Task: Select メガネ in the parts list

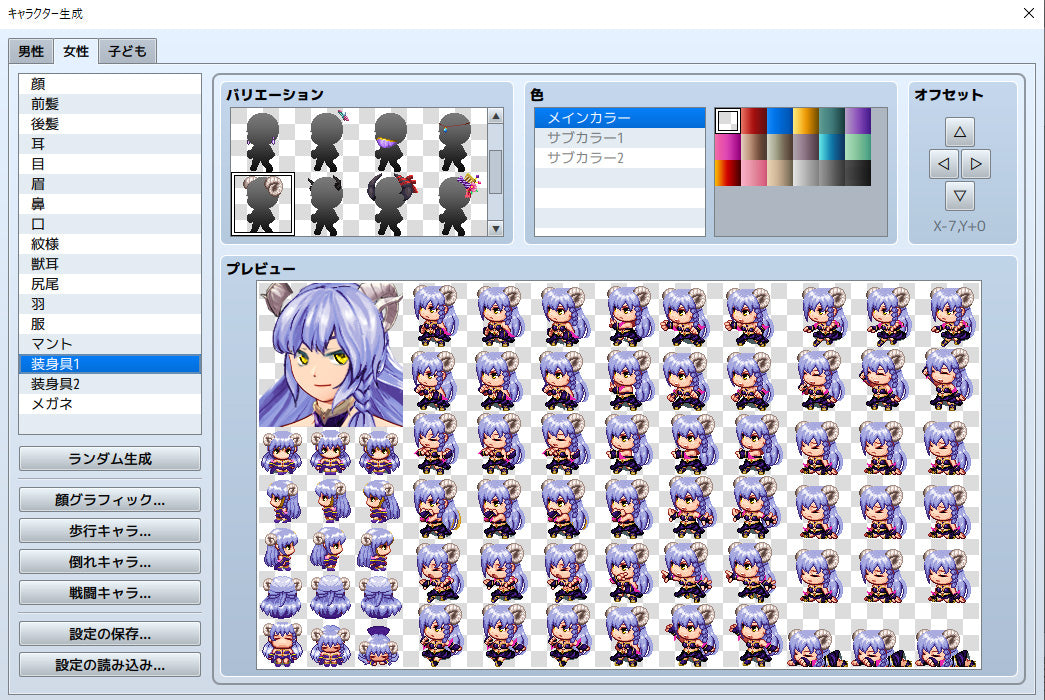Action: pyautogui.click(x=109, y=403)
